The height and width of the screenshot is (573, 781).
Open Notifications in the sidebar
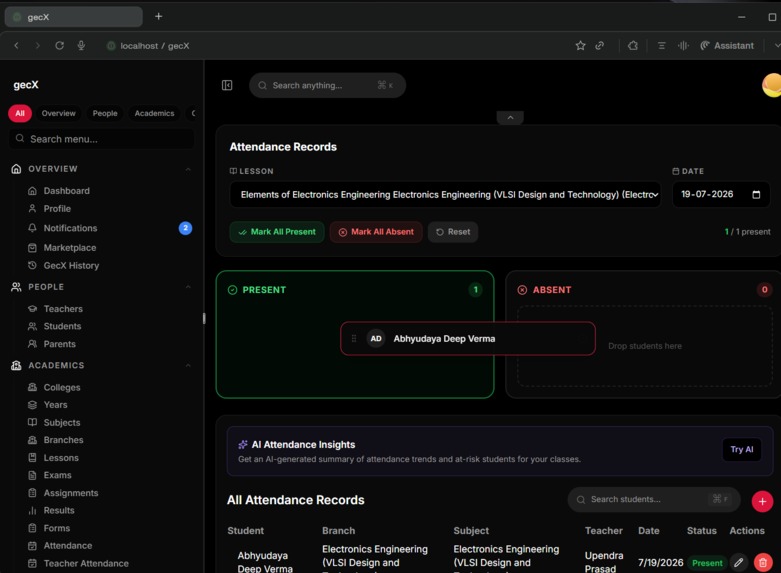[70, 228]
